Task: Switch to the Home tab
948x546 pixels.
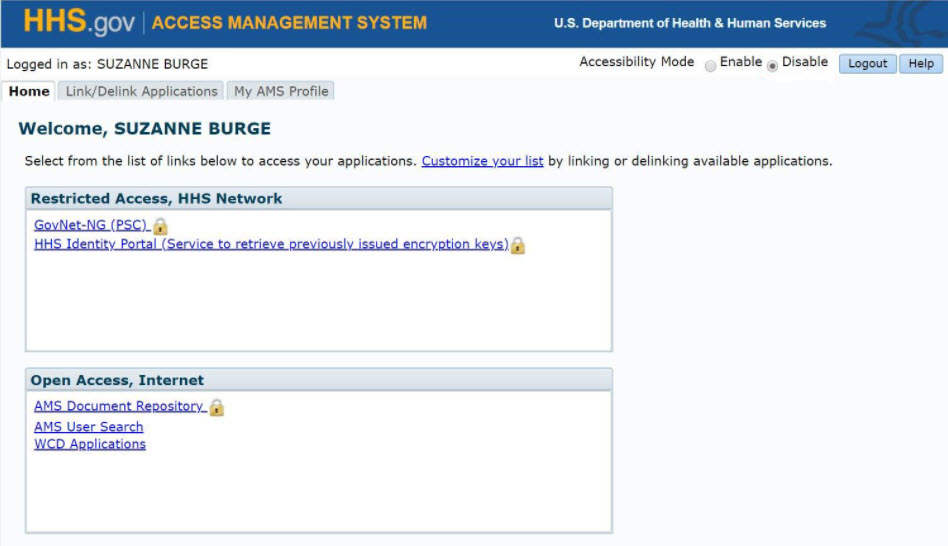Action: coord(28,91)
